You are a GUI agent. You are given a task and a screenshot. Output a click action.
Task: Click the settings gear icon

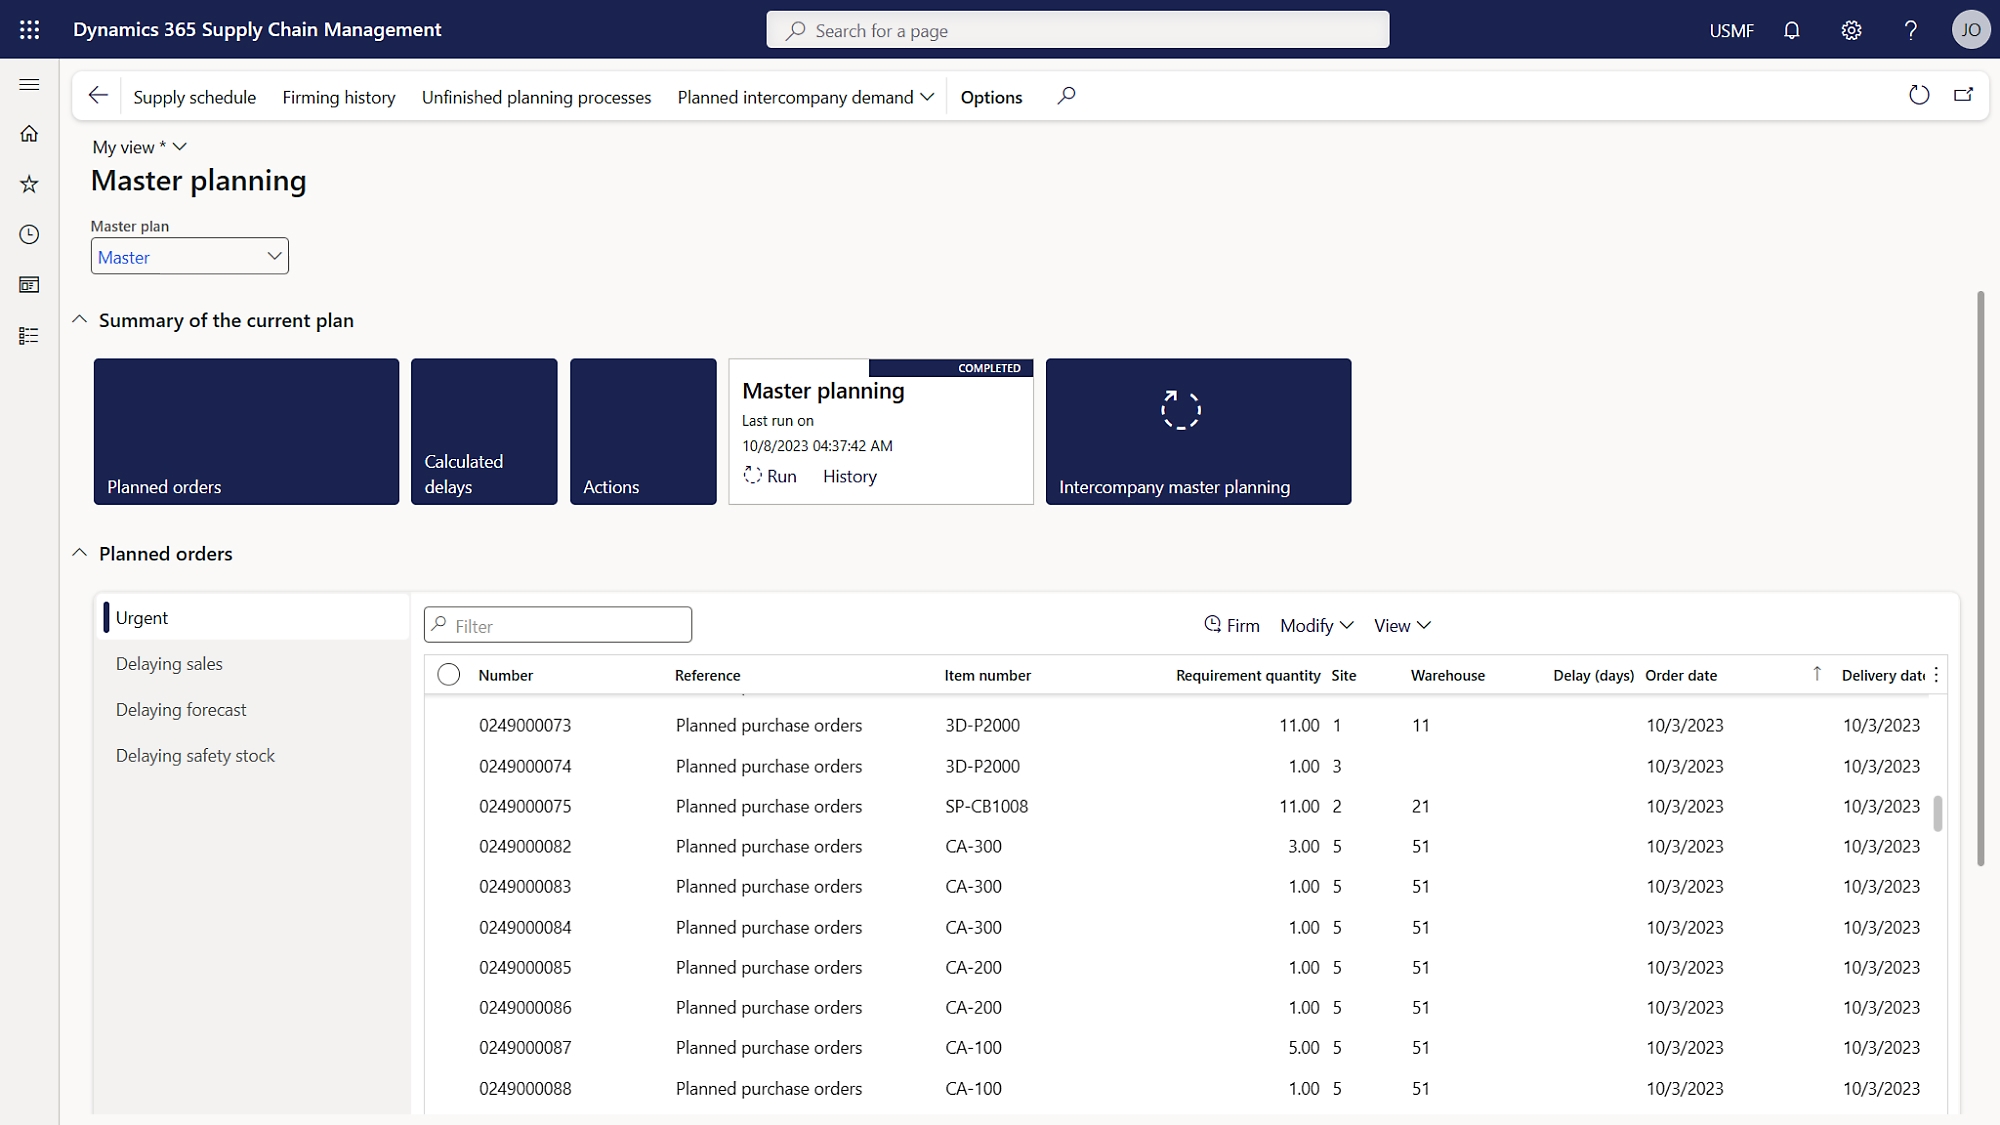tap(1852, 30)
